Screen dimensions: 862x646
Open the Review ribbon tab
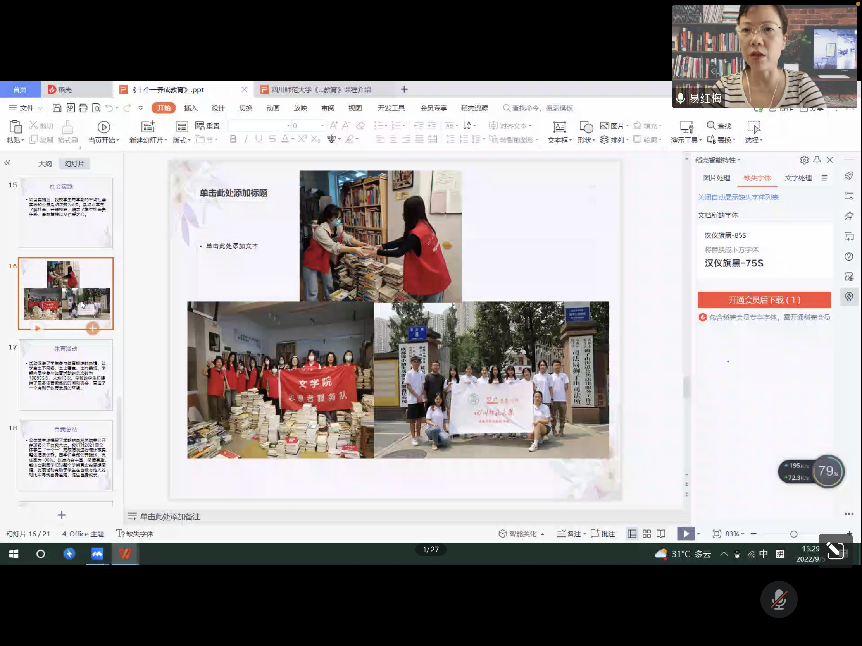pyautogui.click(x=328, y=108)
